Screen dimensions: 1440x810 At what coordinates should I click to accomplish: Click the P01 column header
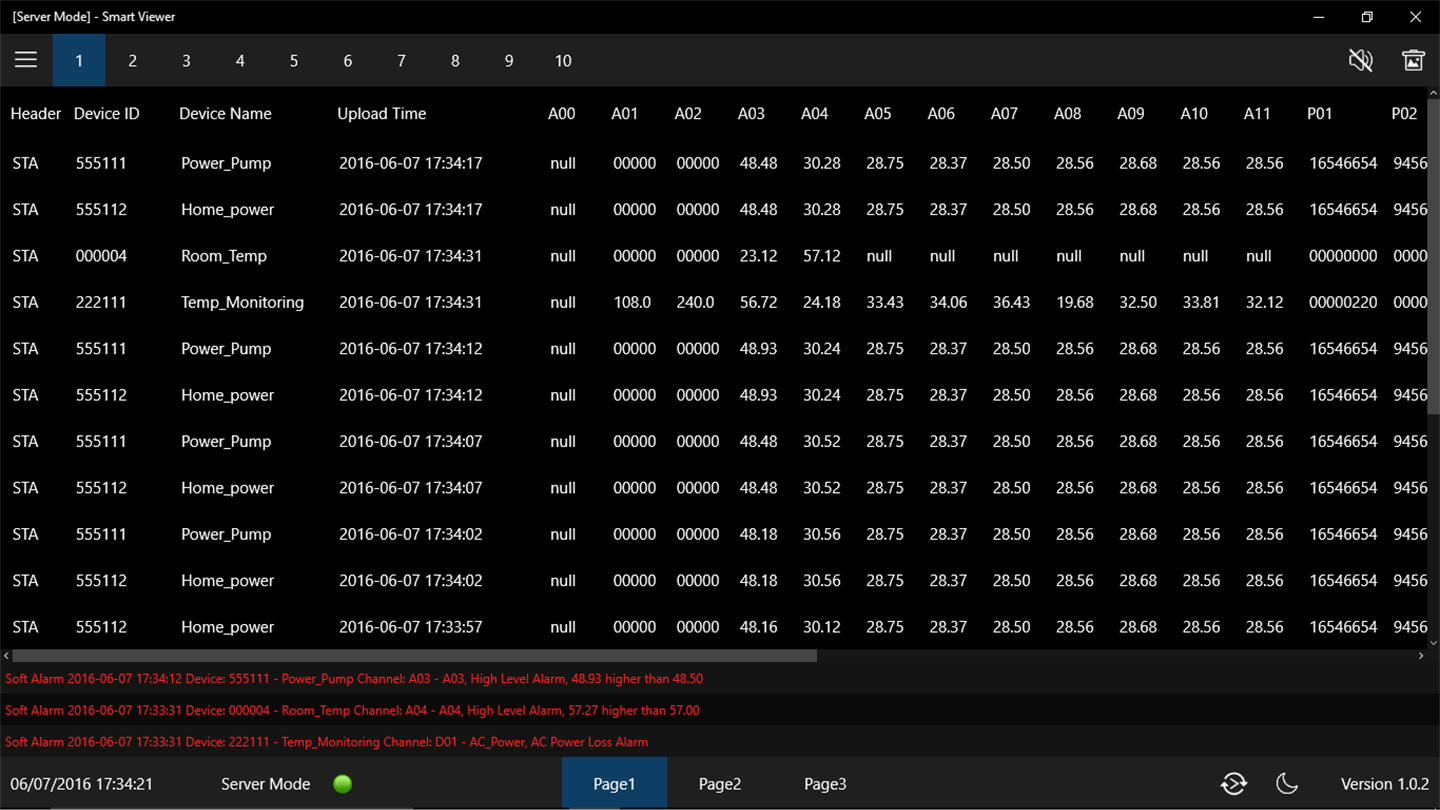1320,113
